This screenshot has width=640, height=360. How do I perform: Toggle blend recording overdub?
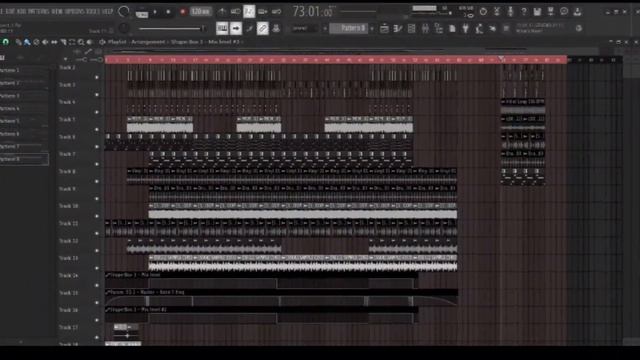coord(263,11)
